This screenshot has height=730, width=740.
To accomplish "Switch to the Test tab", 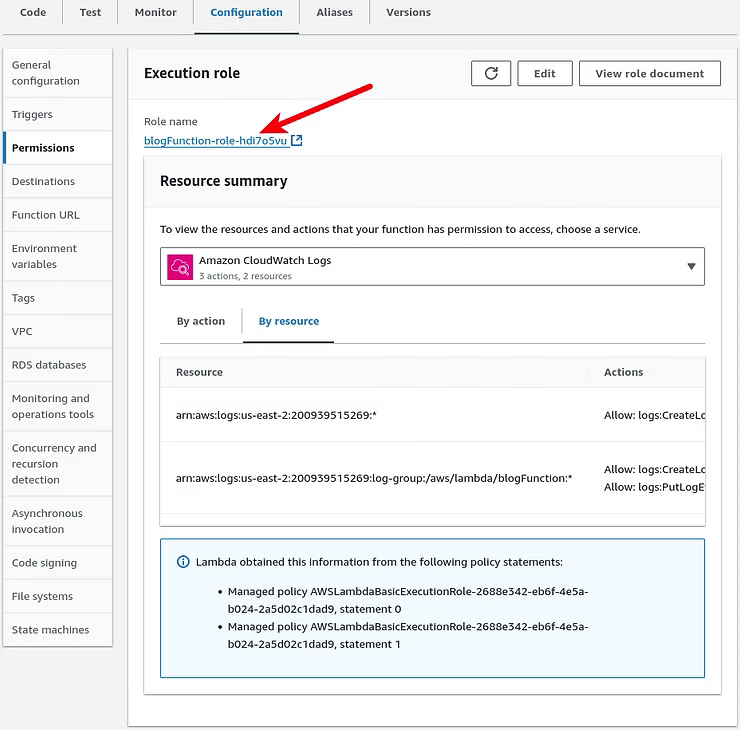I will 90,12.
